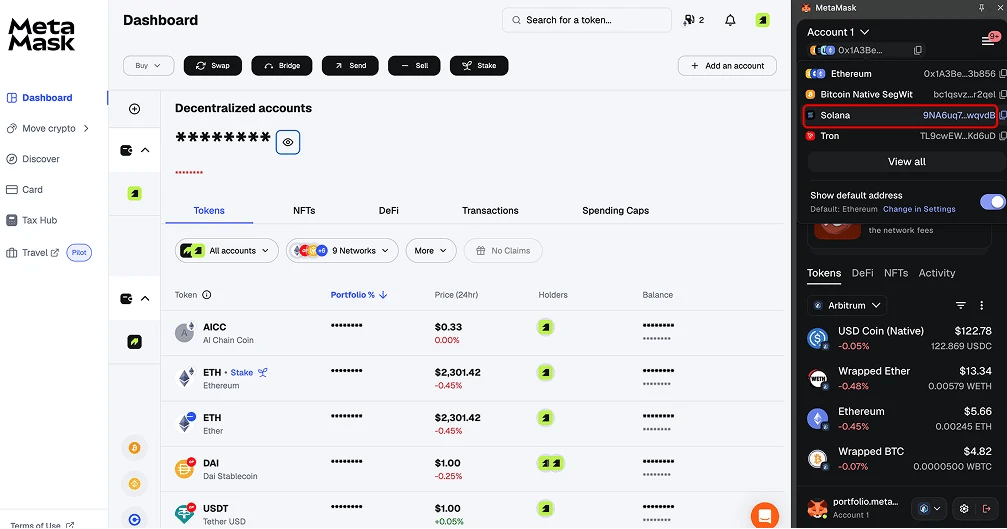Viewport: 1007px width, 529px height.
Task: Open Tax Hub in the sidebar
Action: pos(31,220)
